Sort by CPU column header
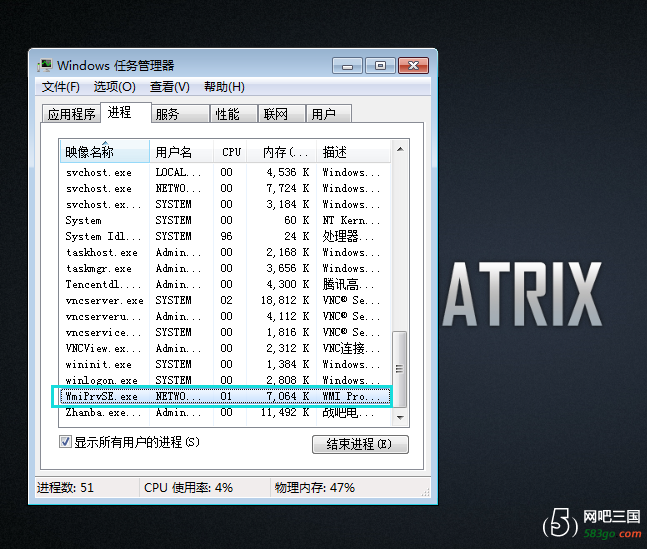This screenshot has height=549, width=647. (x=230, y=152)
